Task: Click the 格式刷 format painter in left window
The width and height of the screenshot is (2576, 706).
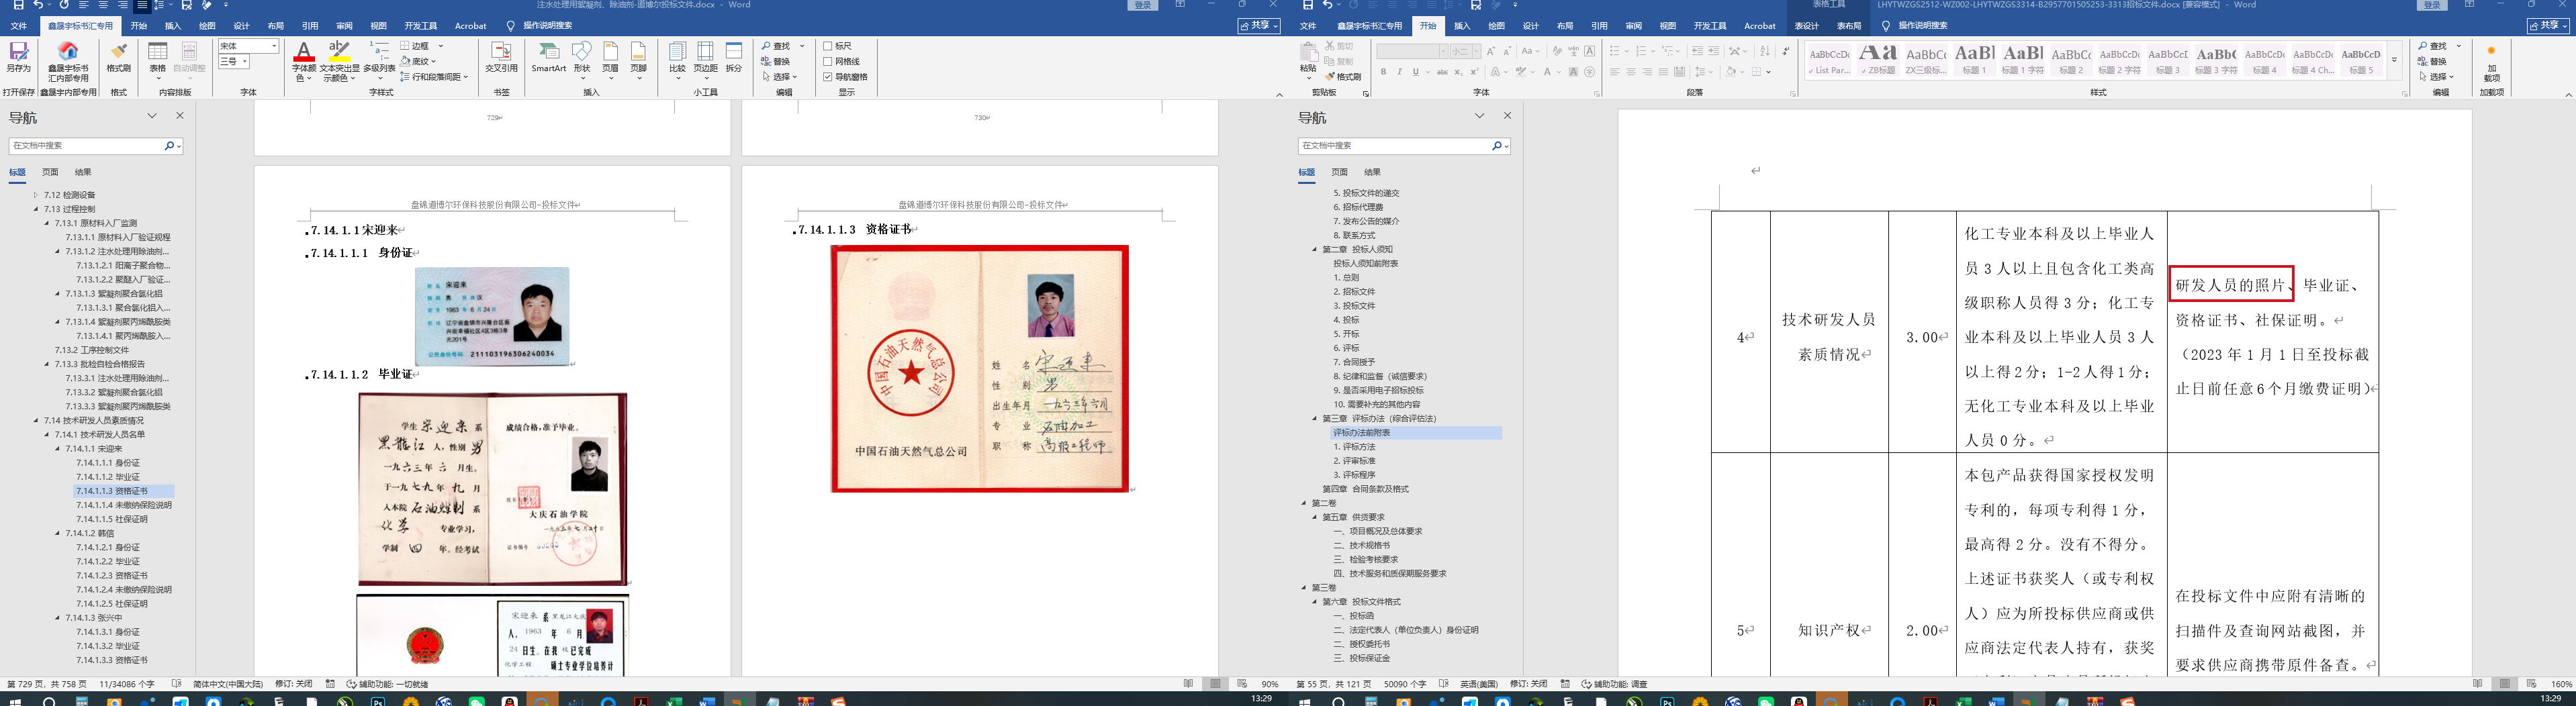Action: point(118,57)
